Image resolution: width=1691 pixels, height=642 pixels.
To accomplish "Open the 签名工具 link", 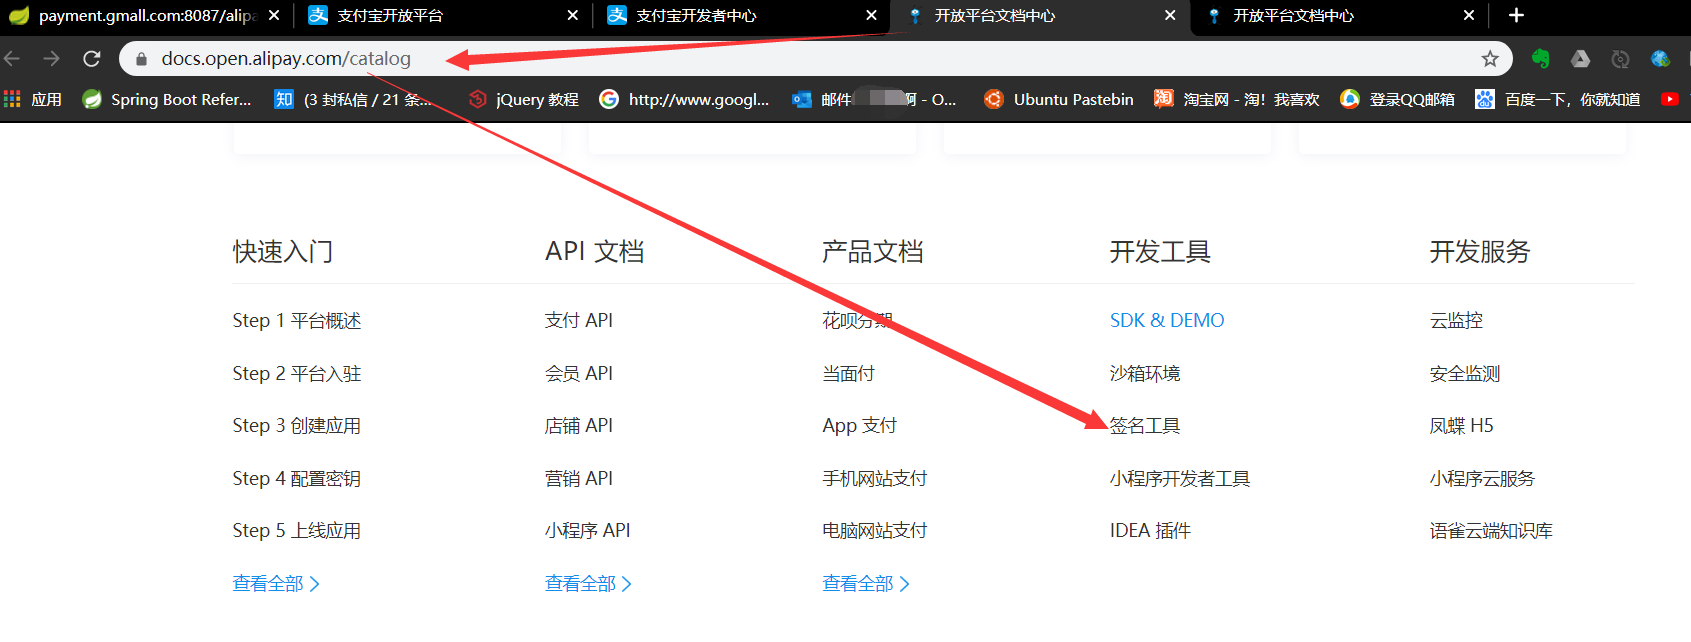I will pyautogui.click(x=1145, y=426).
